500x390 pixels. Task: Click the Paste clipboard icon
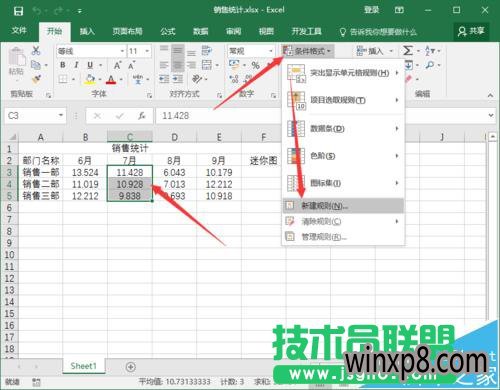[x=17, y=57]
